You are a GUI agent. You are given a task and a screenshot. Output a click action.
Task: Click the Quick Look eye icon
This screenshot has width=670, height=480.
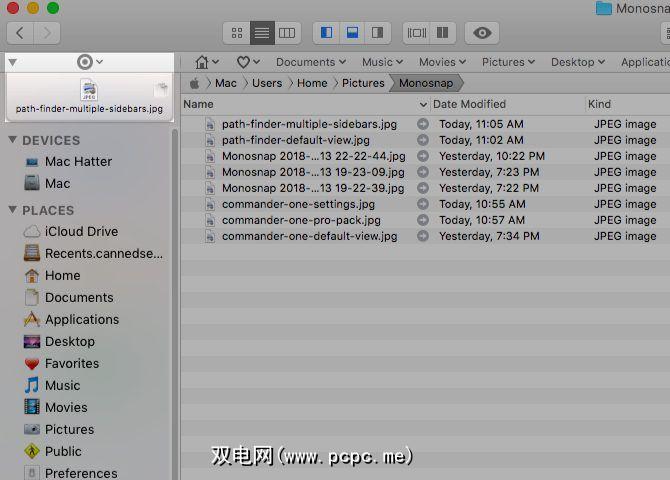482,33
